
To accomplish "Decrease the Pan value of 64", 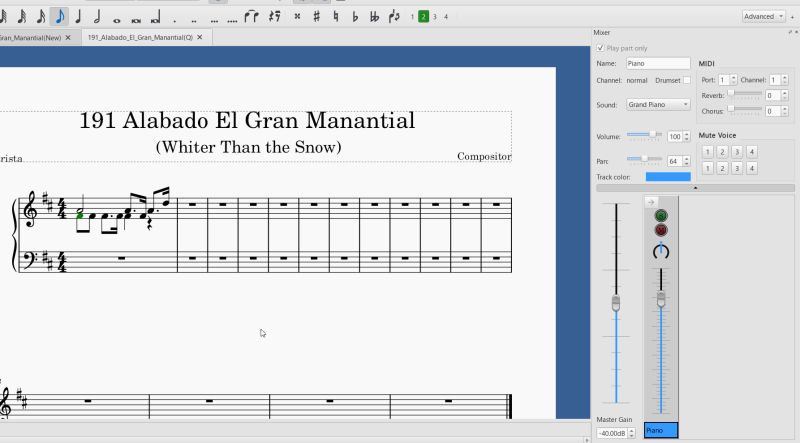I will 687,164.
